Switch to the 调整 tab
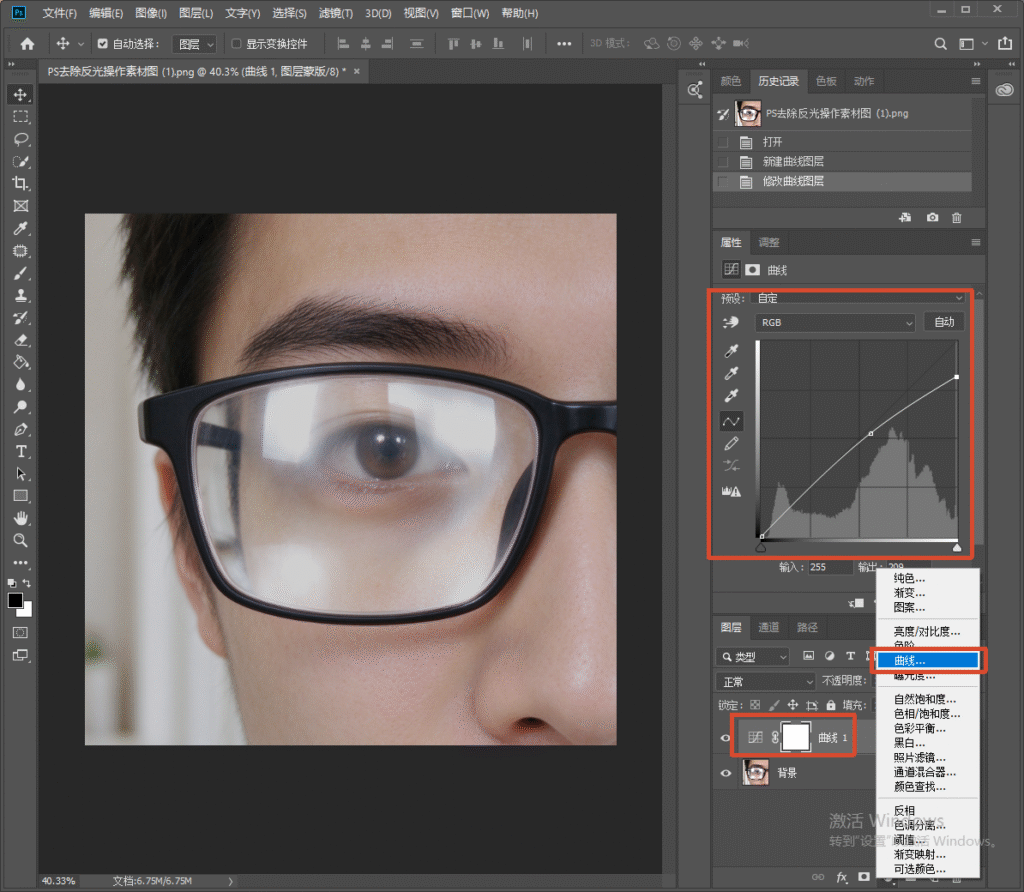 pos(769,242)
